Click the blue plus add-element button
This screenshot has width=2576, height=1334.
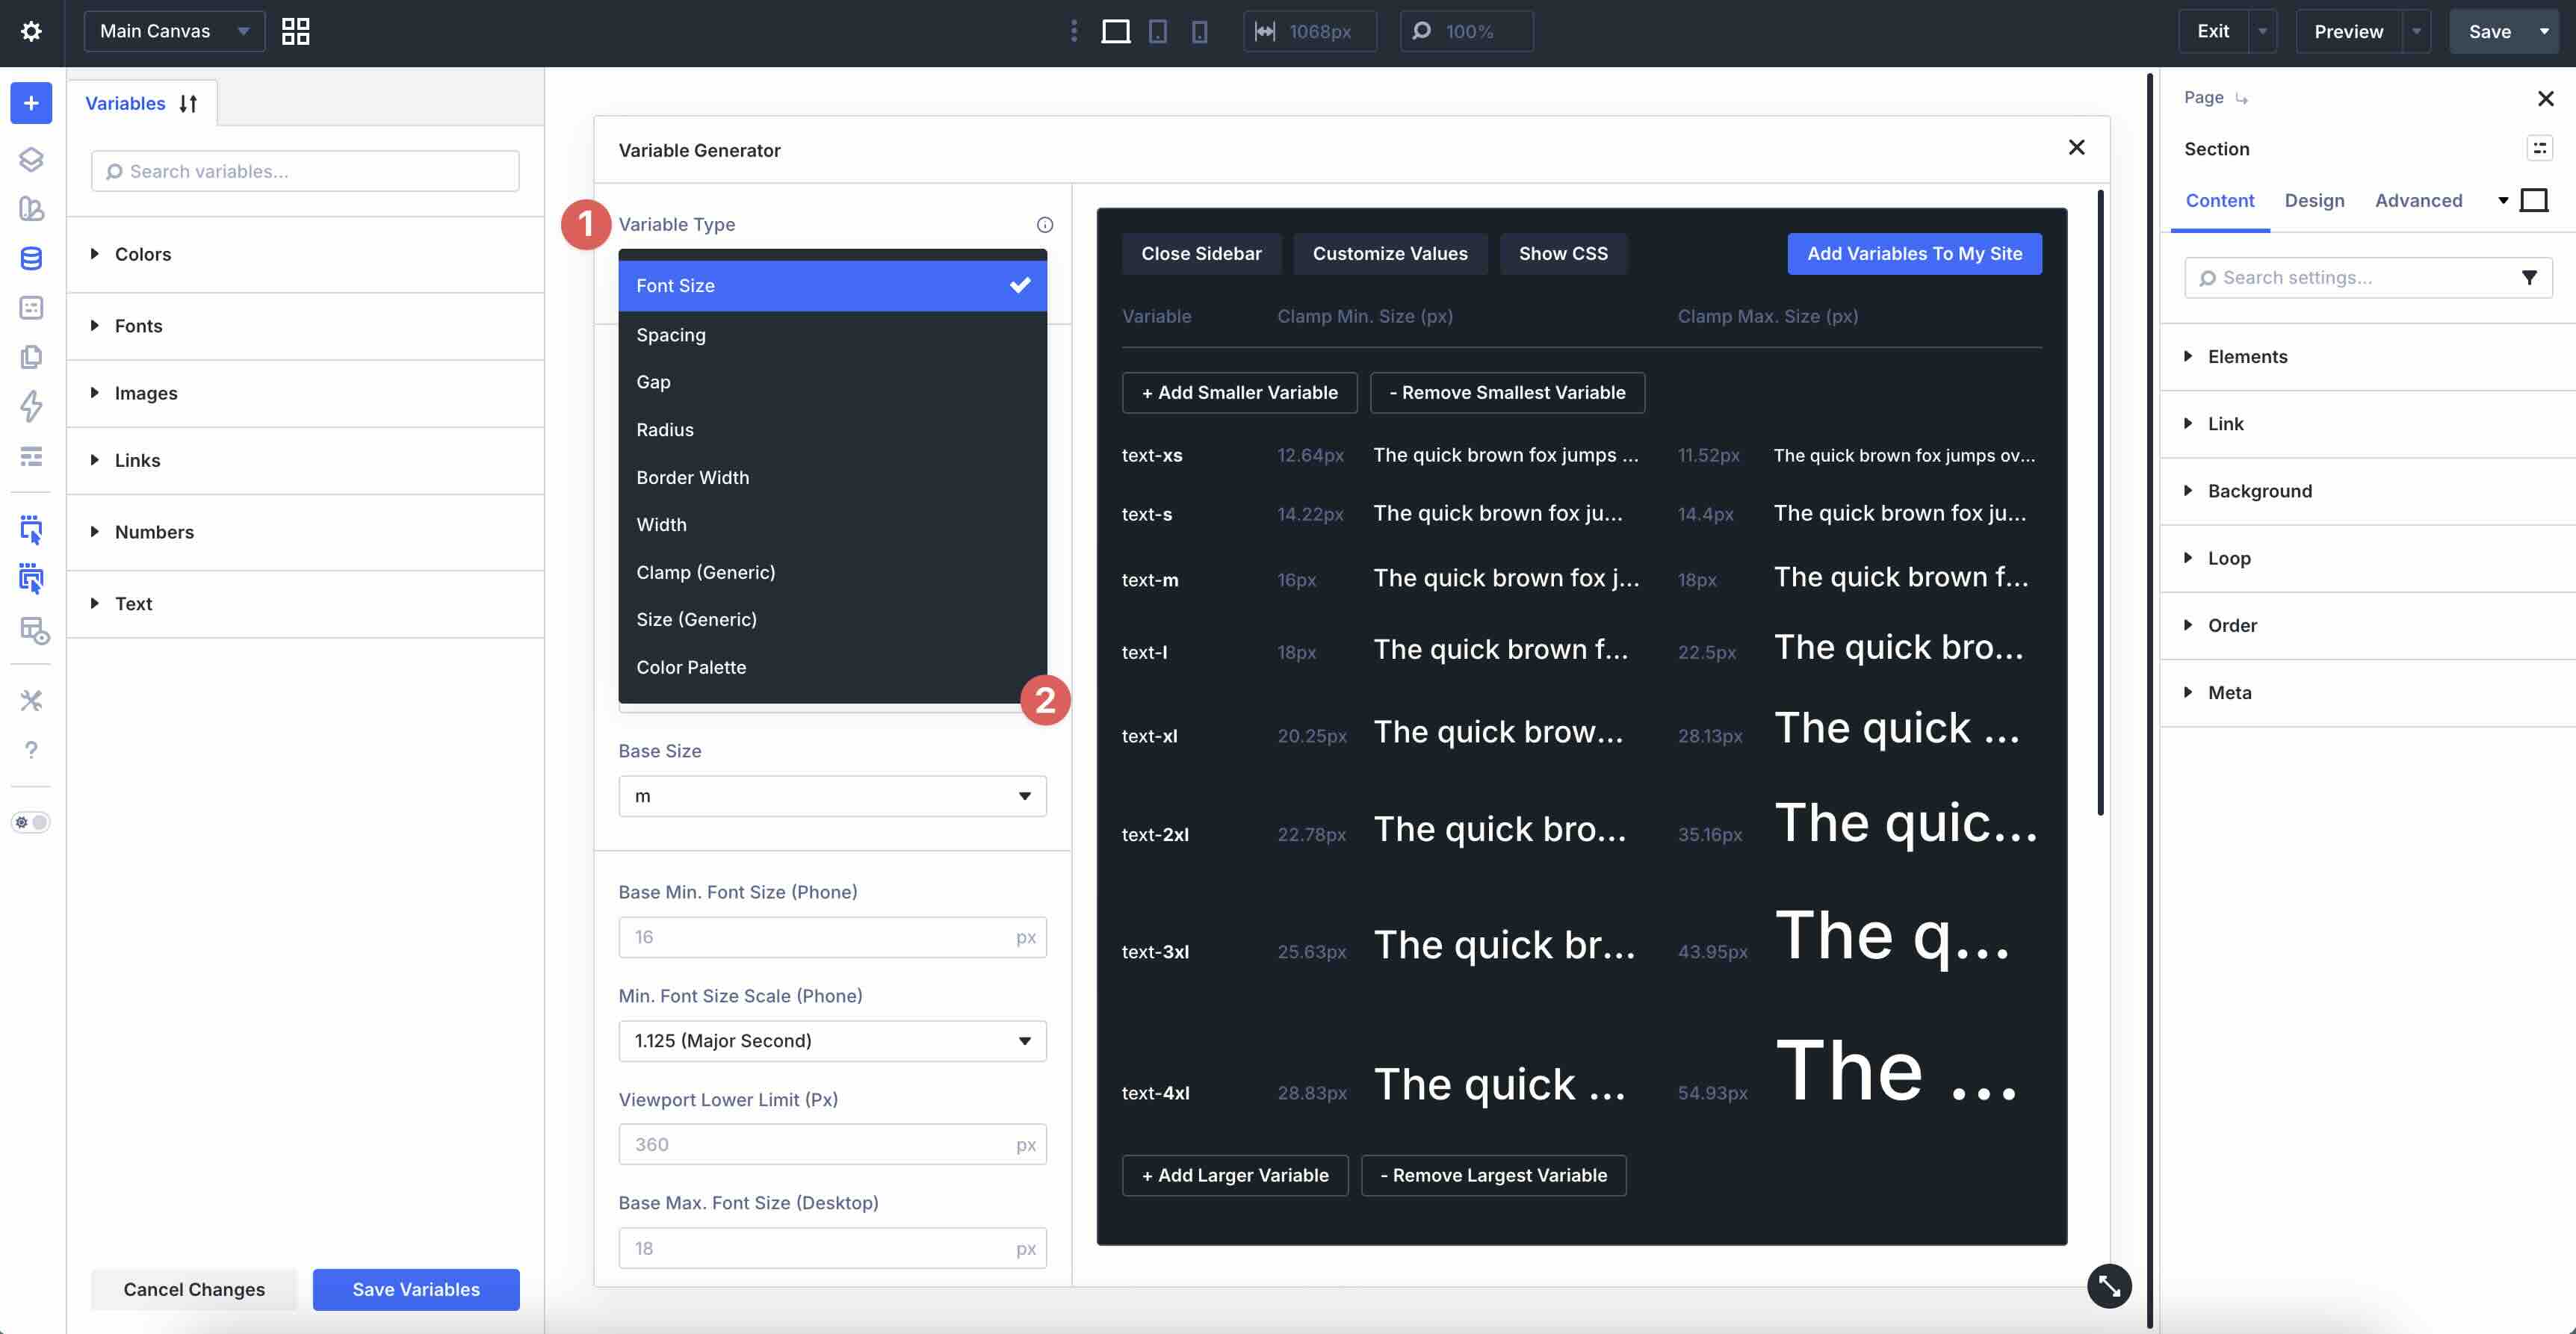[x=31, y=103]
